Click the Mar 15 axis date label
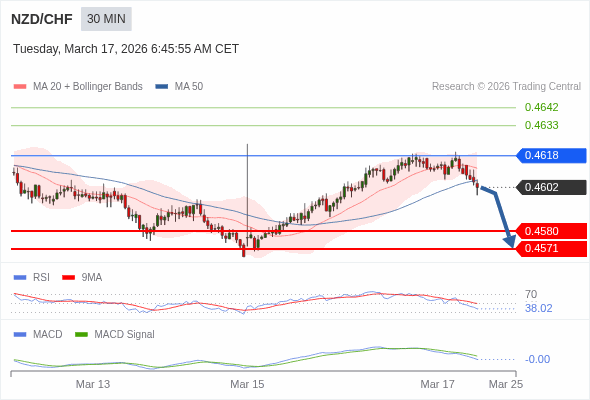Viewport: 590px width, 400px height. [x=247, y=384]
